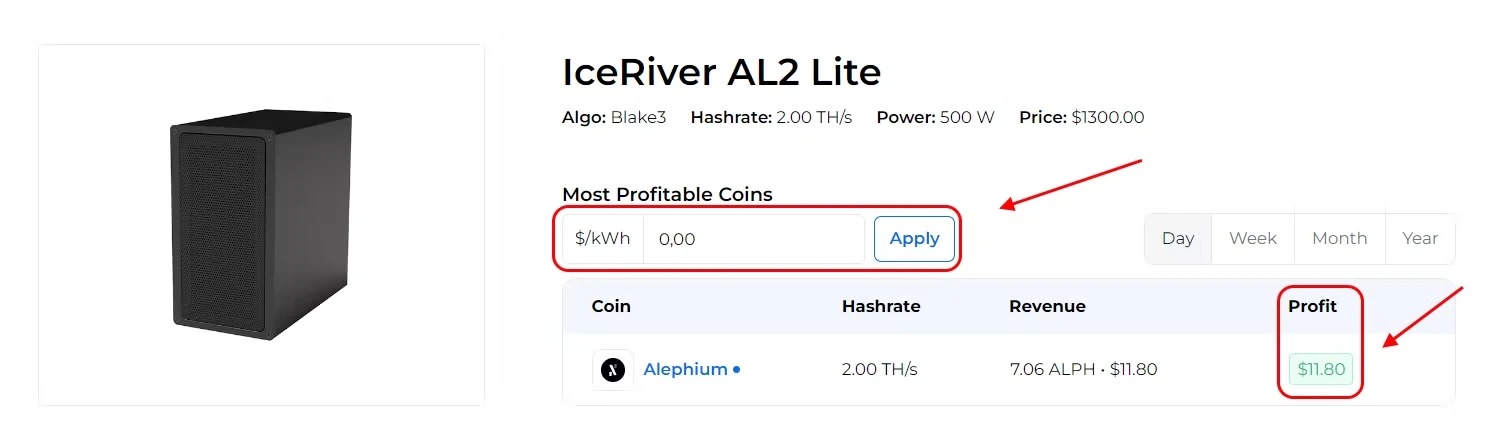Open the IceRiver AL2 Lite miner image
This screenshot has width=1492, height=433.
pyautogui.click(x=261, y=225)
